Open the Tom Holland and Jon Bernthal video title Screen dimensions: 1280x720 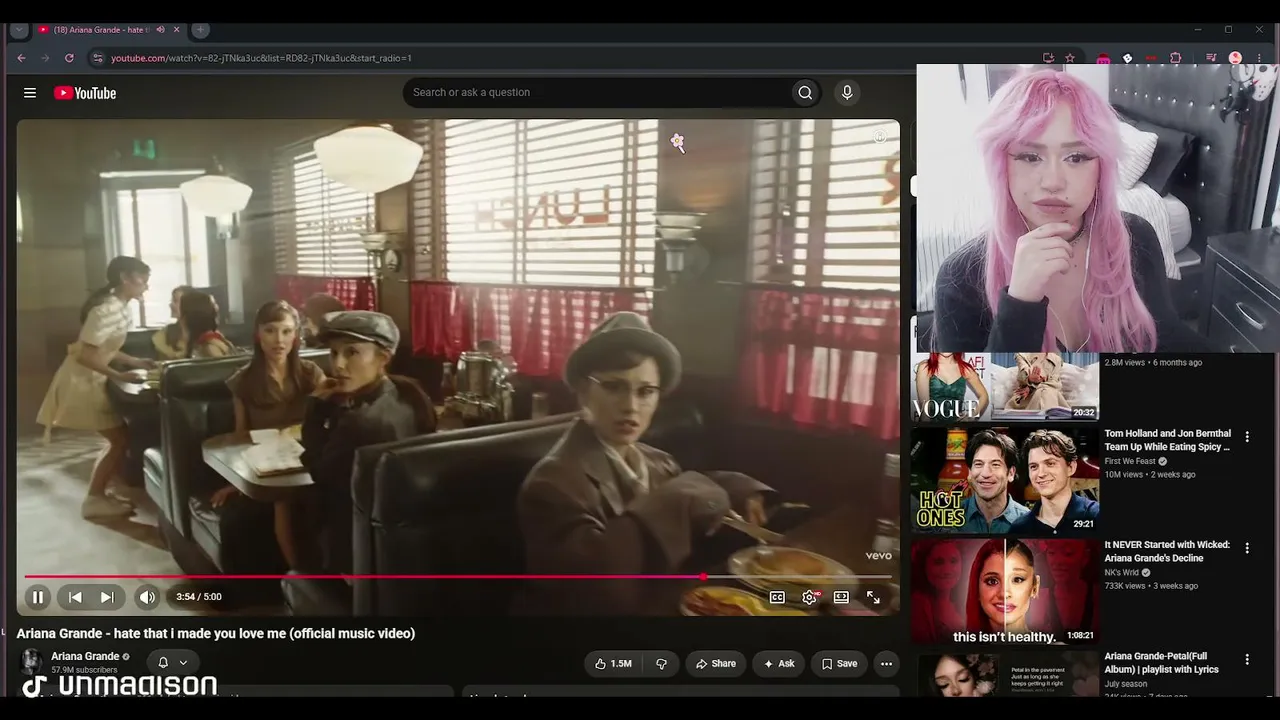(1167, 440)
